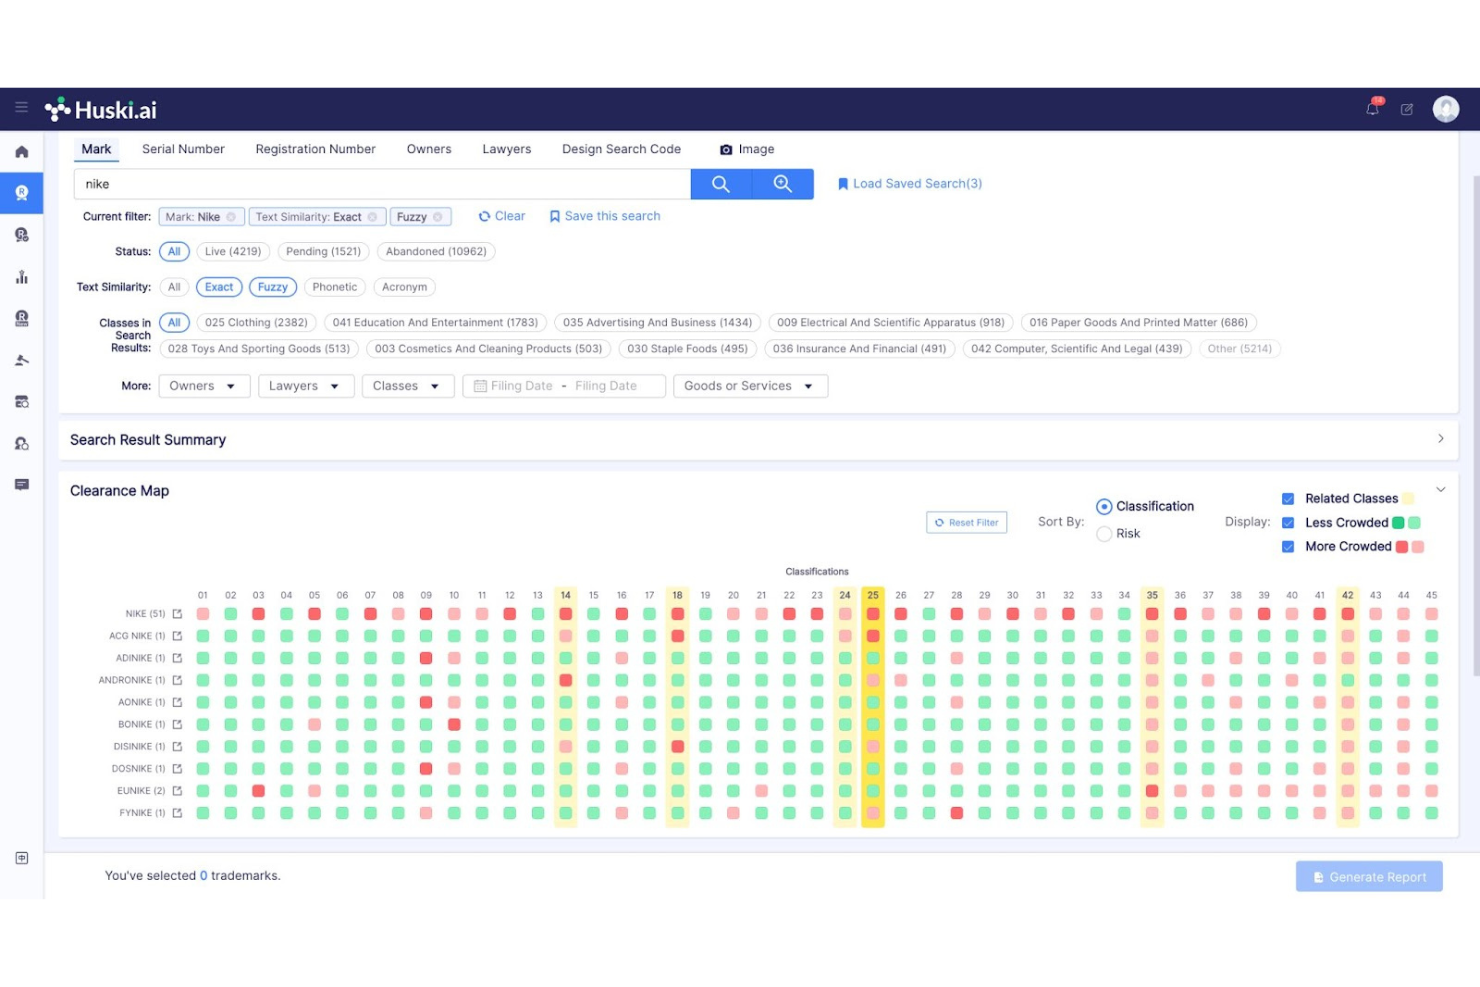The image size is (1480, 987).
Task: Open the bar chart analytics sidebar icon
Action: coord(21,277)
